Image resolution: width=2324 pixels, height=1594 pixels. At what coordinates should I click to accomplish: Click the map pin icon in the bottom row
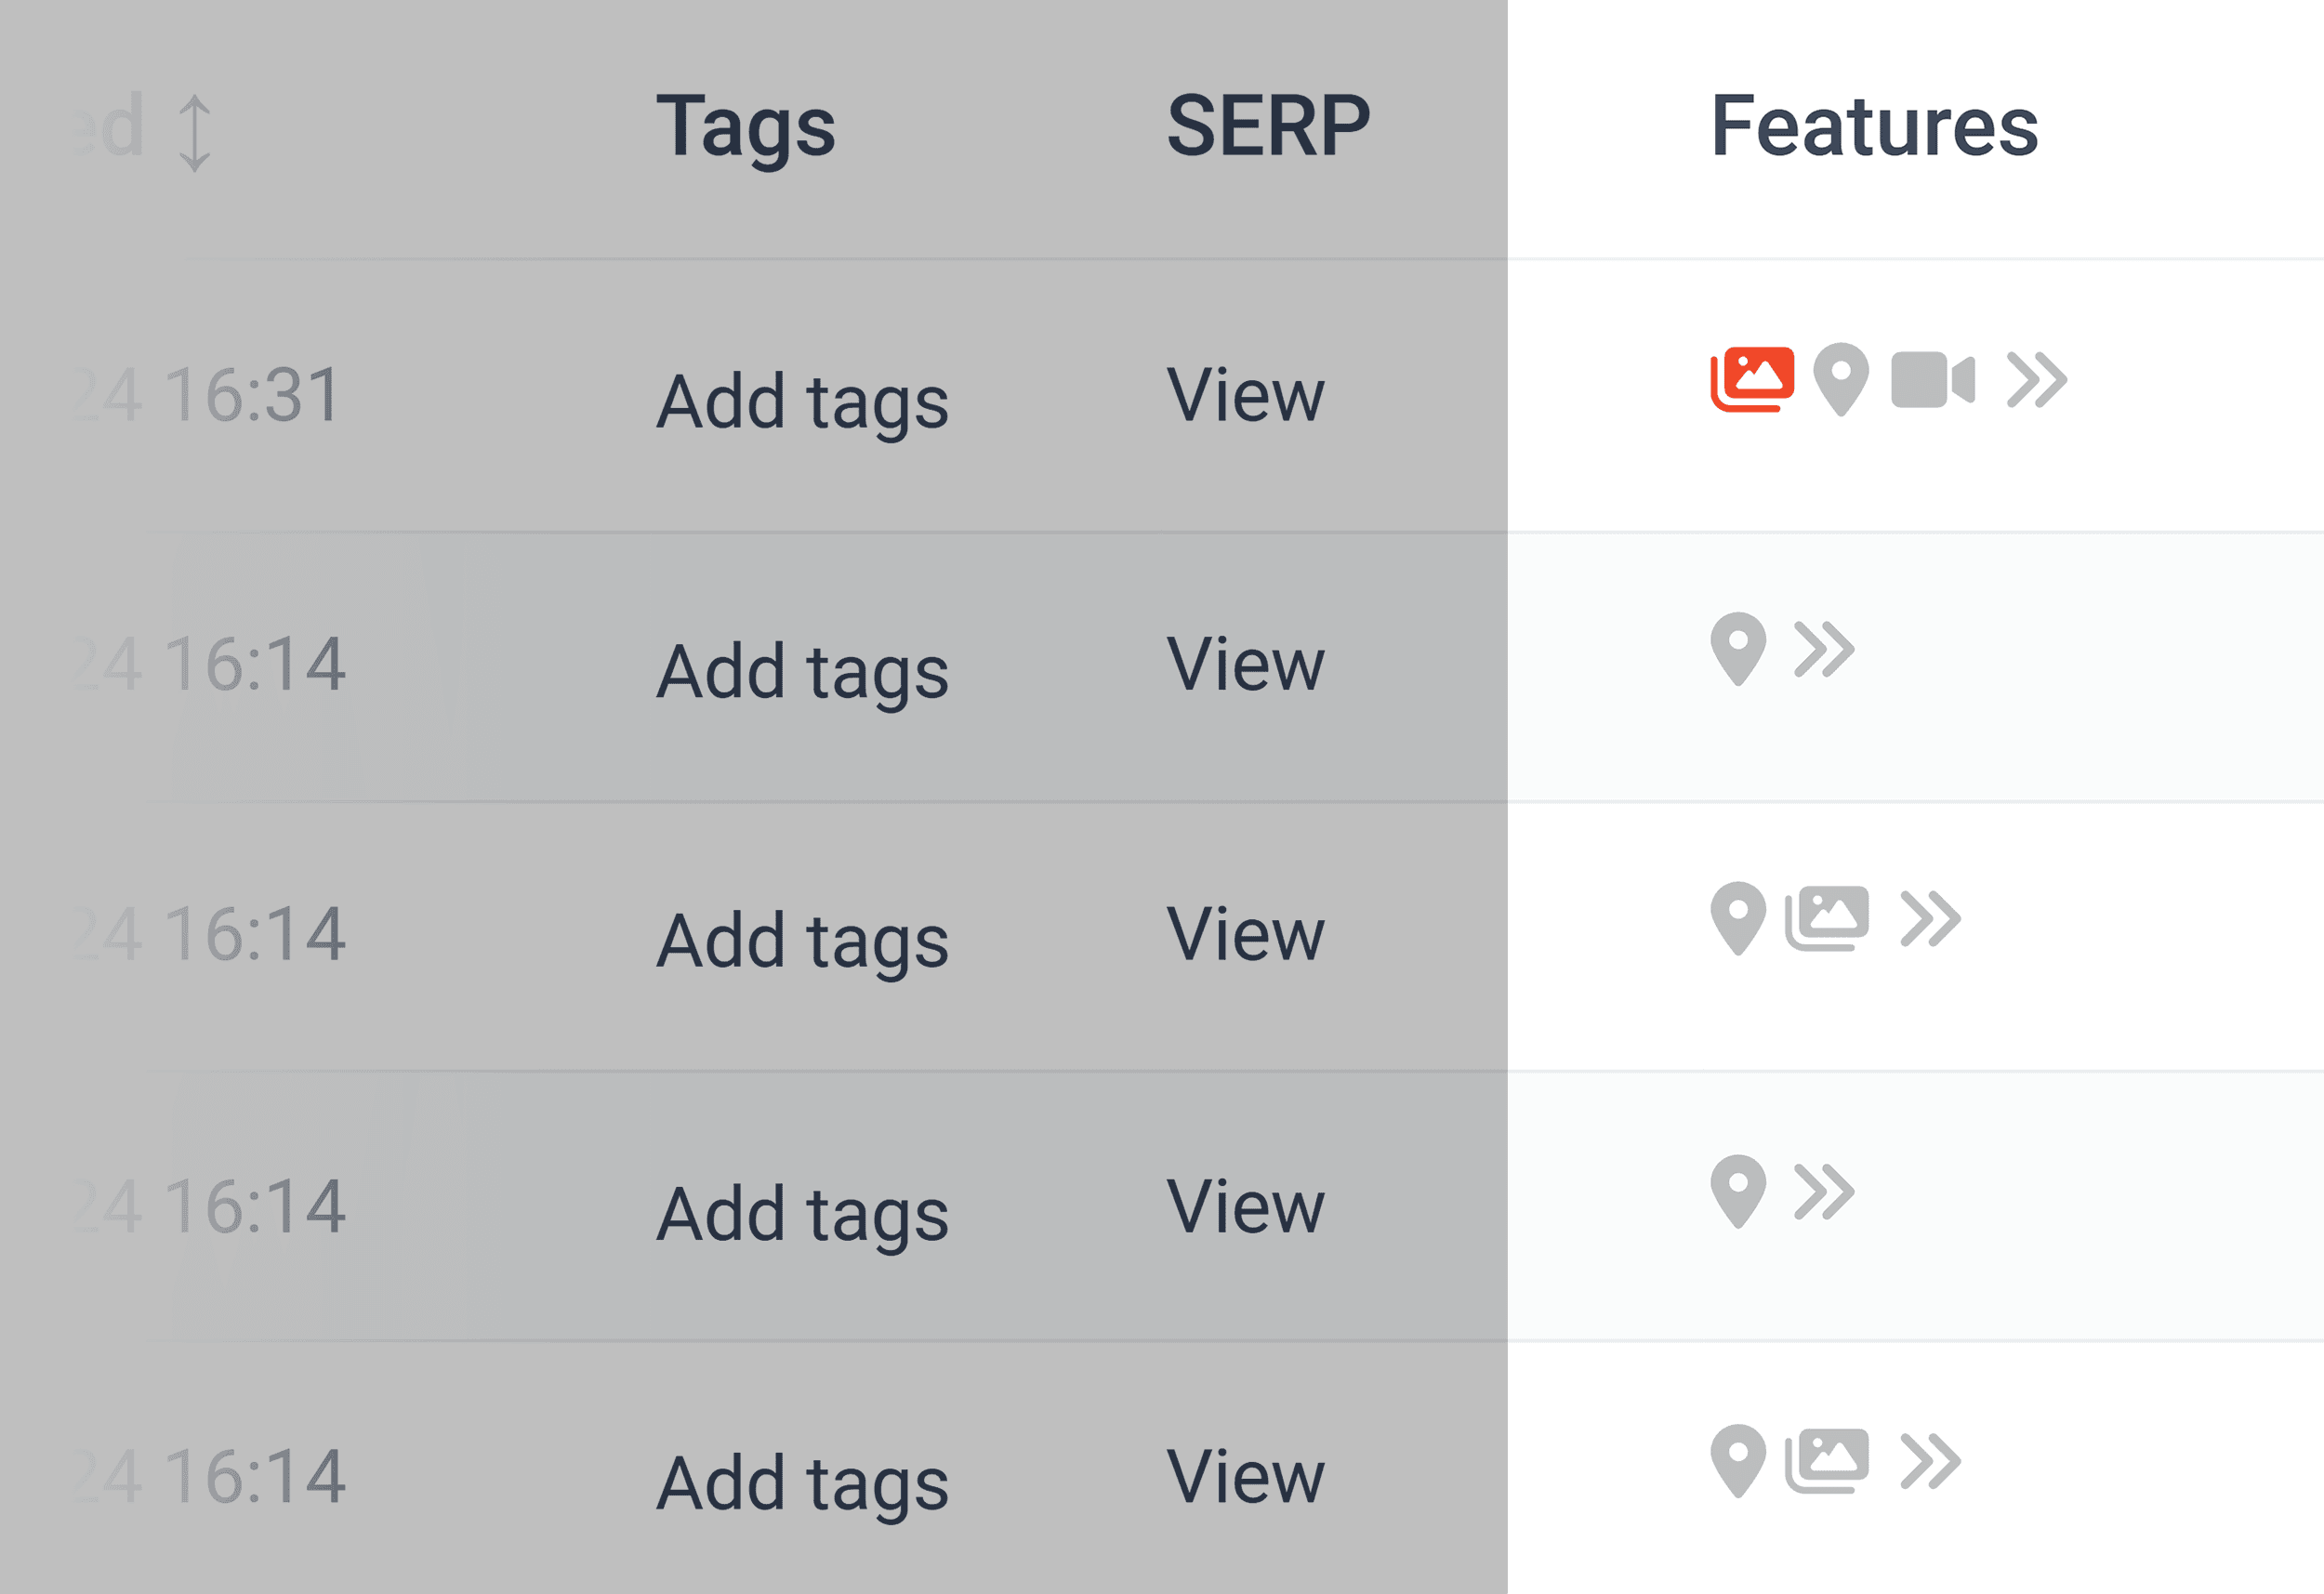coord(1738,1460)
